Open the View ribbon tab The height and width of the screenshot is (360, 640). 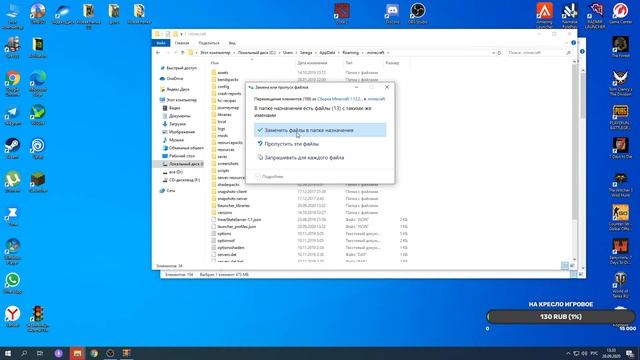pyautogui.click(x=232, y=43)
